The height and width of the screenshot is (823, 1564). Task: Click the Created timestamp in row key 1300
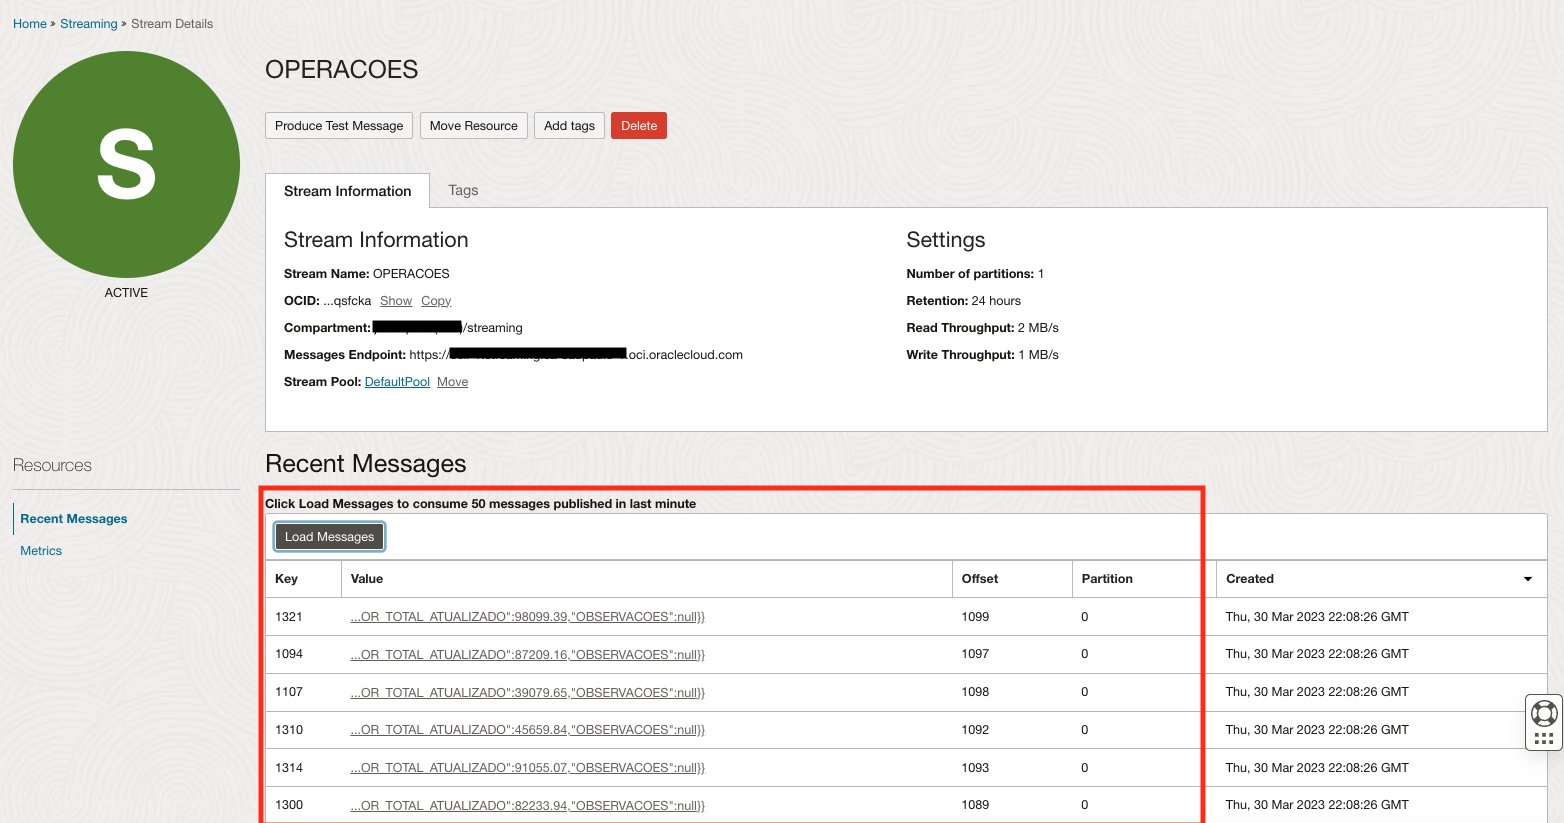pos(1317,805)
